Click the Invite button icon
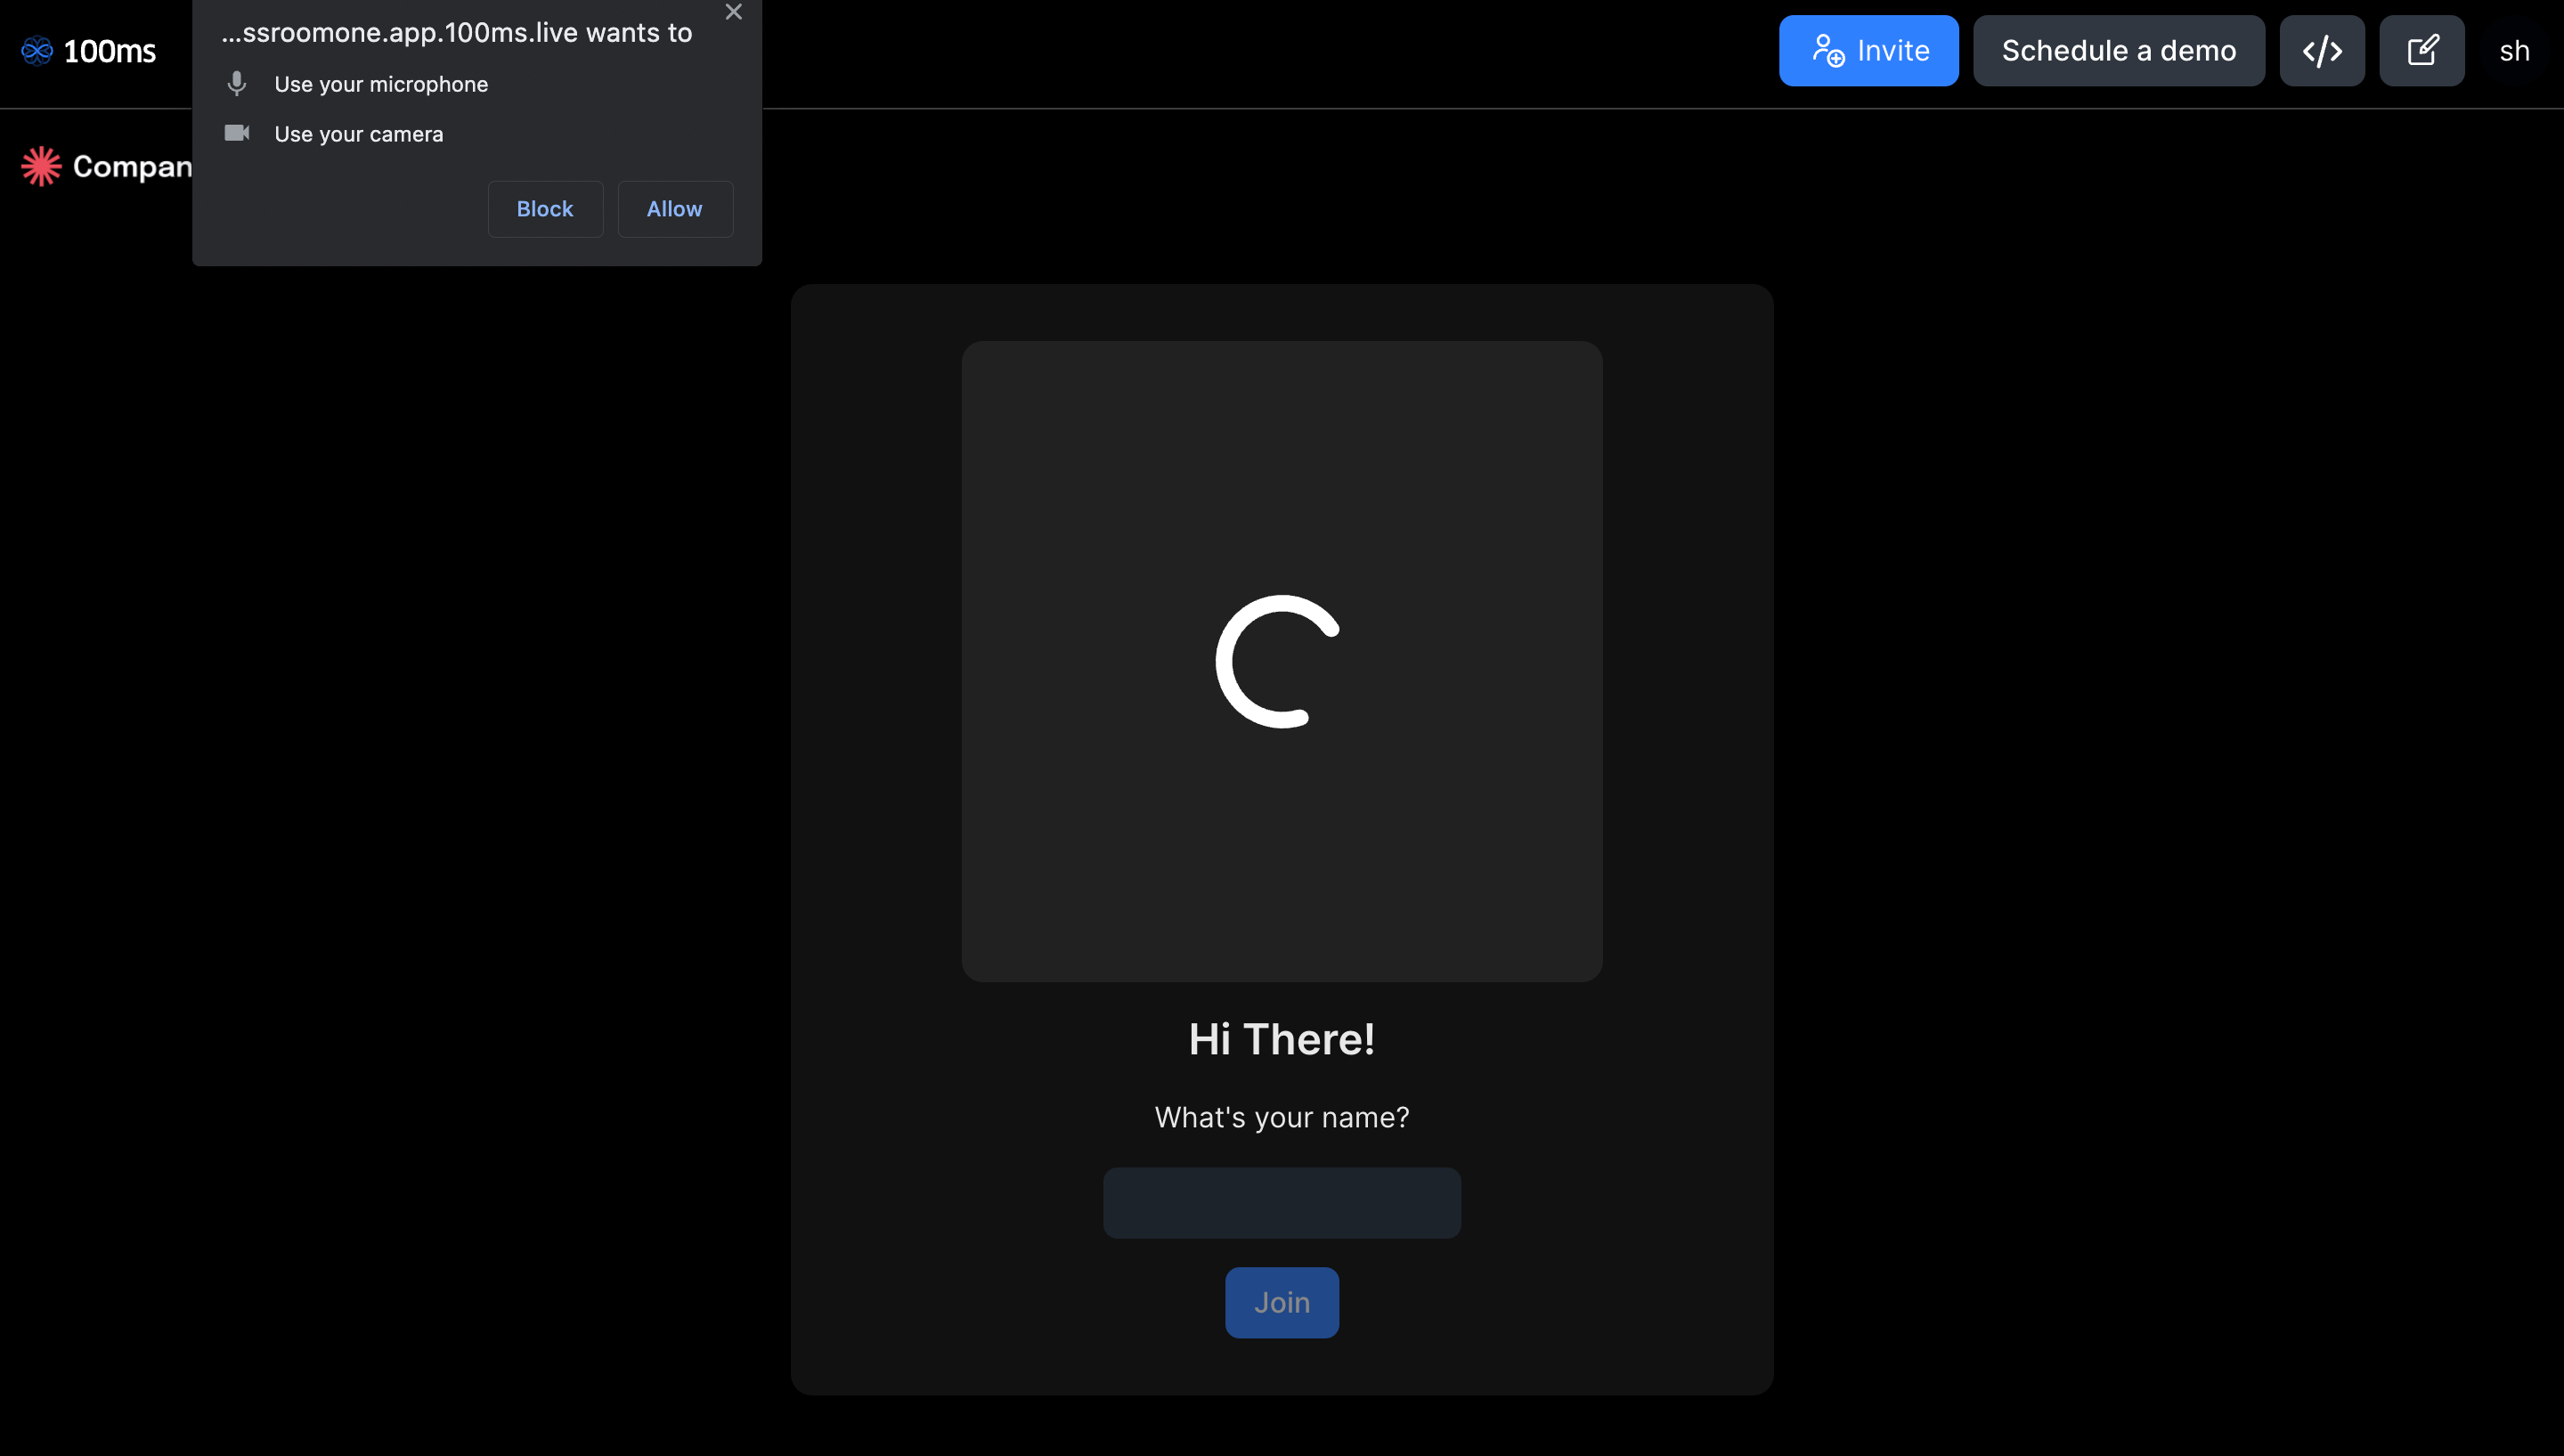The height and width of the screenshot is (1456, 2564). (x=1829, y=49)
